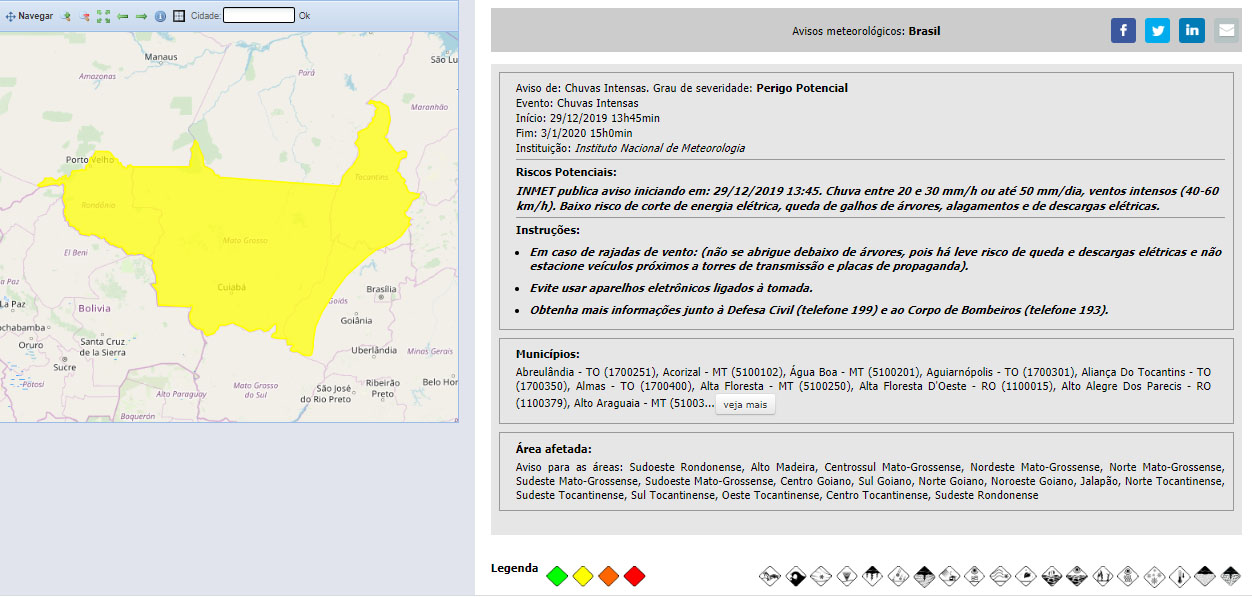Image resolution: width=1252 pixels, height=597 pixels.
Task: Share the warning on Facebook
Action: (1123, 31)
